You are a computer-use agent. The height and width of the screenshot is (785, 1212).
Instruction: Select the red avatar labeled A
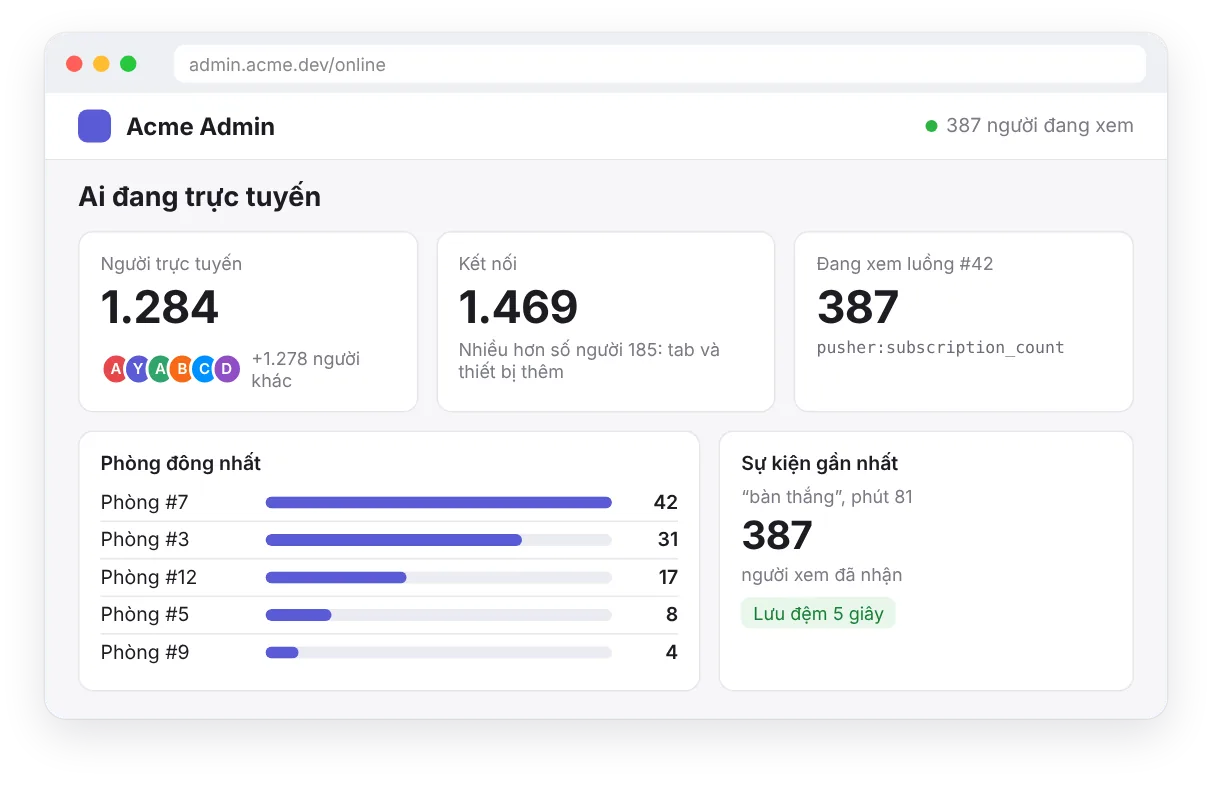point(116,369)
